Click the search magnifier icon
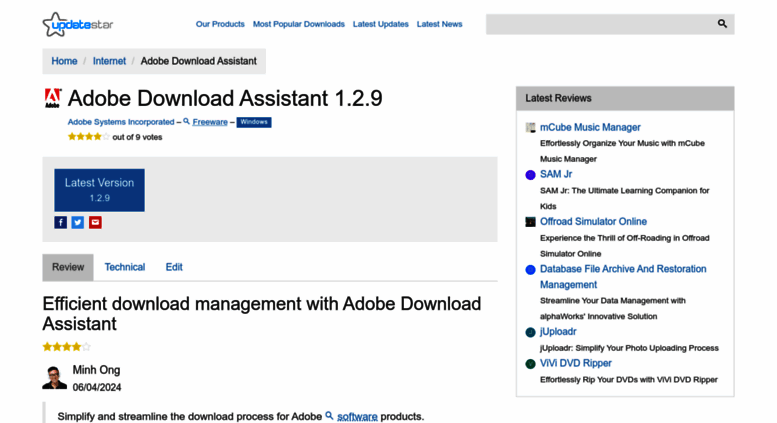This screenshot has width=777, height=423. (x=722, y=24)
